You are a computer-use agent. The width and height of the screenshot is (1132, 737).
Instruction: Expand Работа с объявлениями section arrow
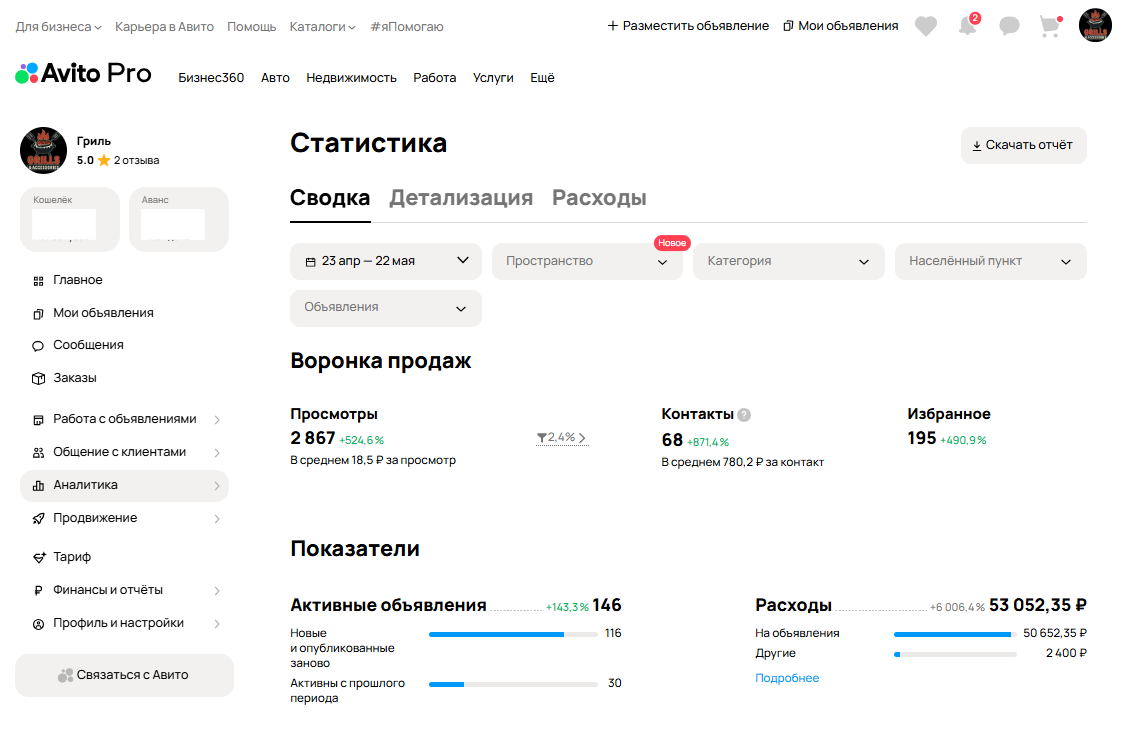pos(217,419)
